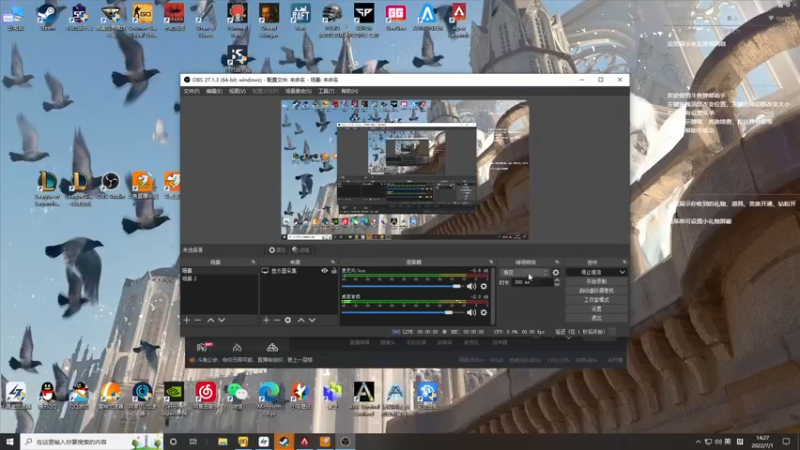Toggle Studio Mode (工作室模式) button
The height and width of the screenshot is (450, 800).
(596, 300)
